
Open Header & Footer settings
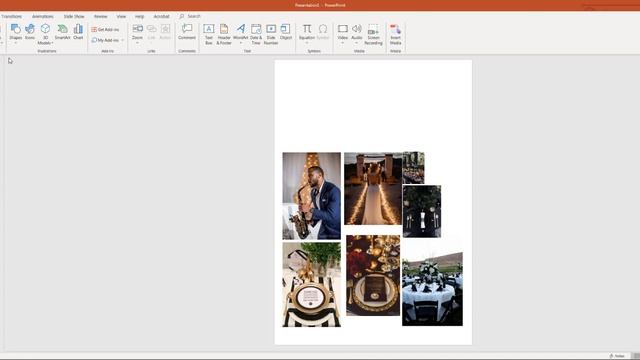tap(224, 34)
